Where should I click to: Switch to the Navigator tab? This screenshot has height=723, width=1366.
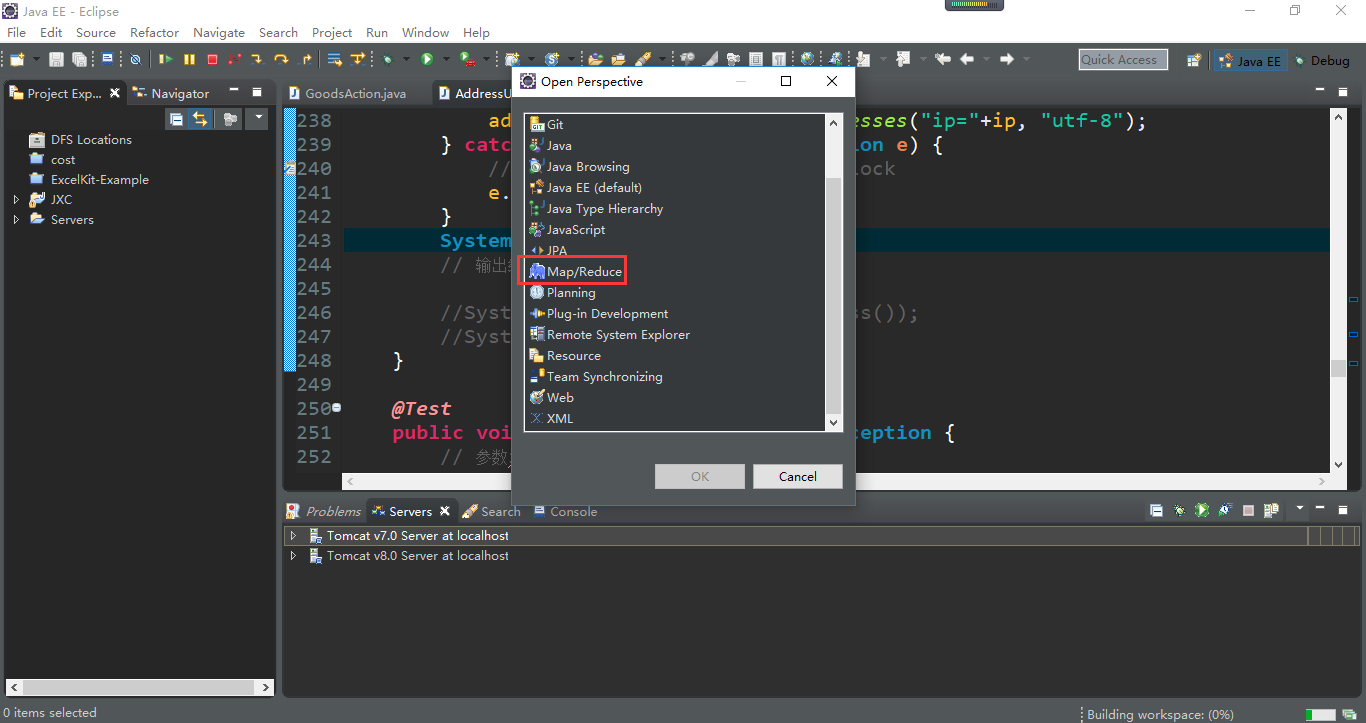[172, 93]
